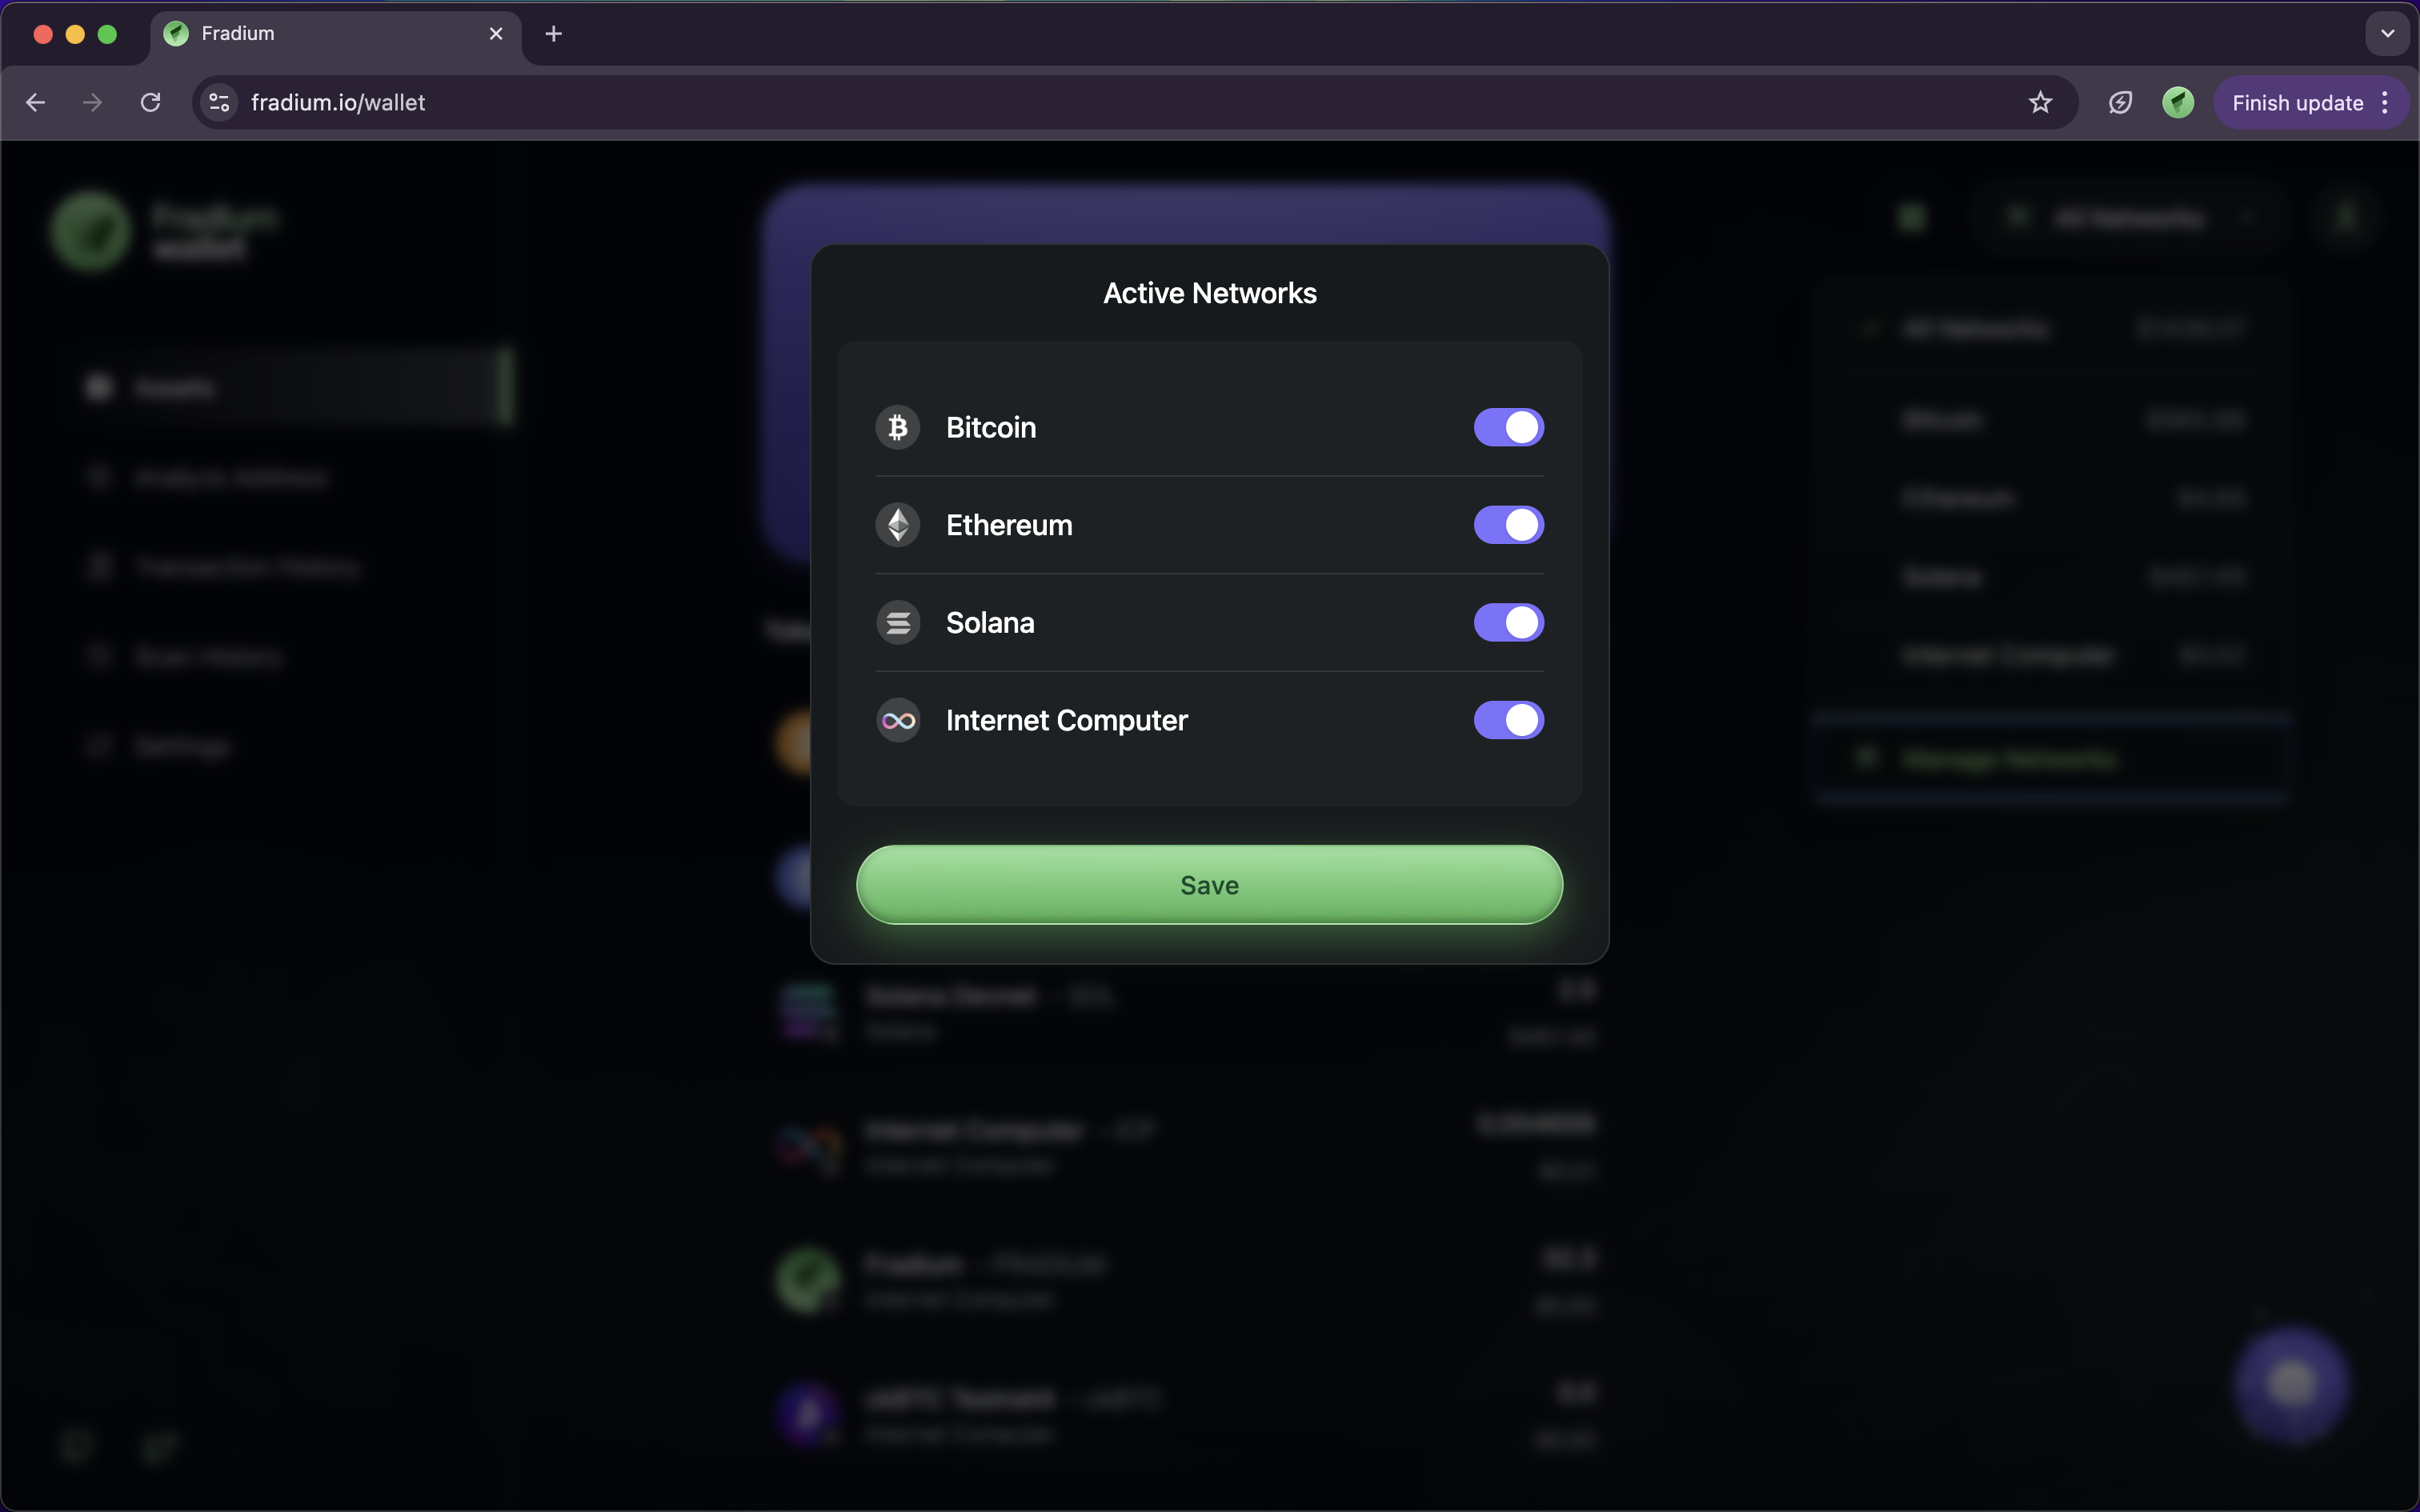Open a new browser tab

[553, 34]
